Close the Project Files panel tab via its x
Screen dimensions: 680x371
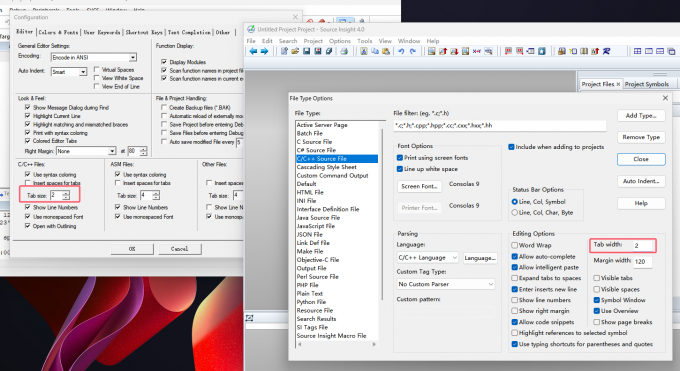point(618,84)
